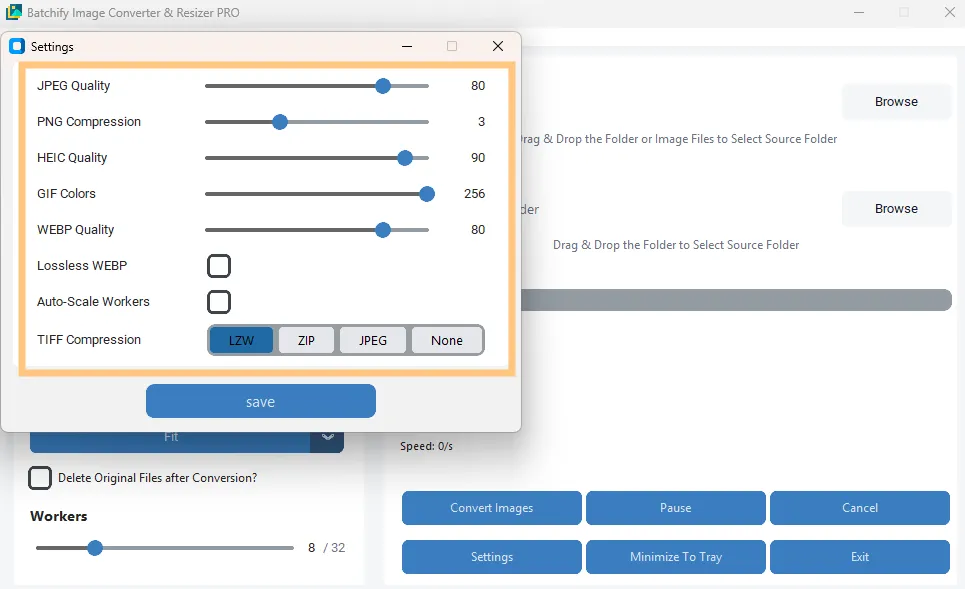The image size is (965, 589).
Task: Choose None for TIFF Compression
Action: 447,340
